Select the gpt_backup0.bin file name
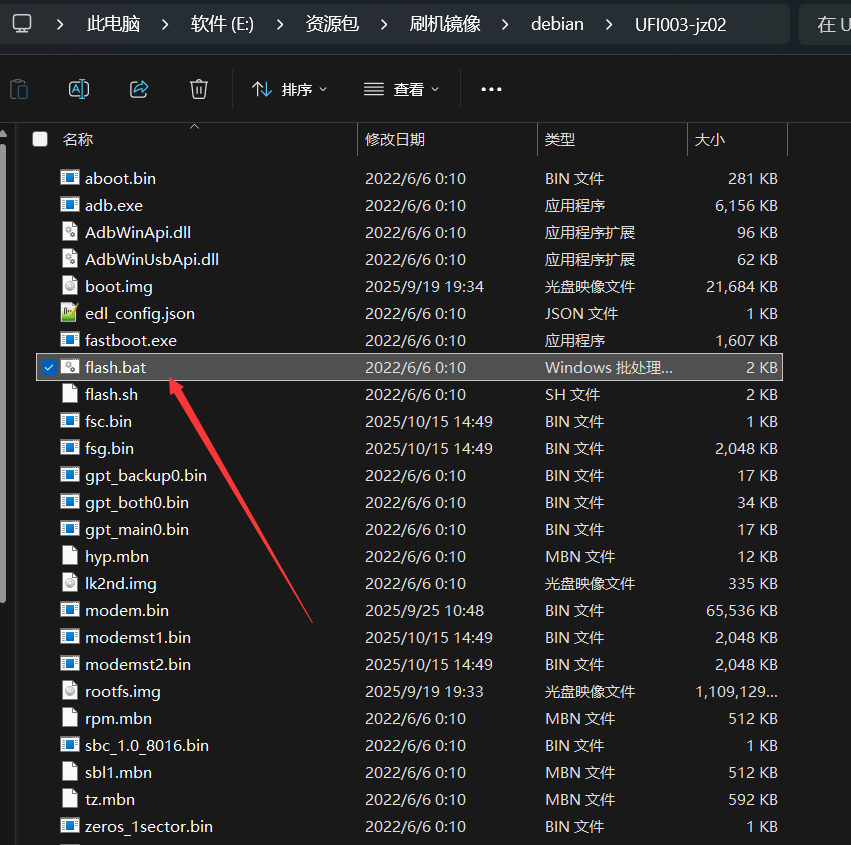Viewport: 851px width, 845px height. 145,475
